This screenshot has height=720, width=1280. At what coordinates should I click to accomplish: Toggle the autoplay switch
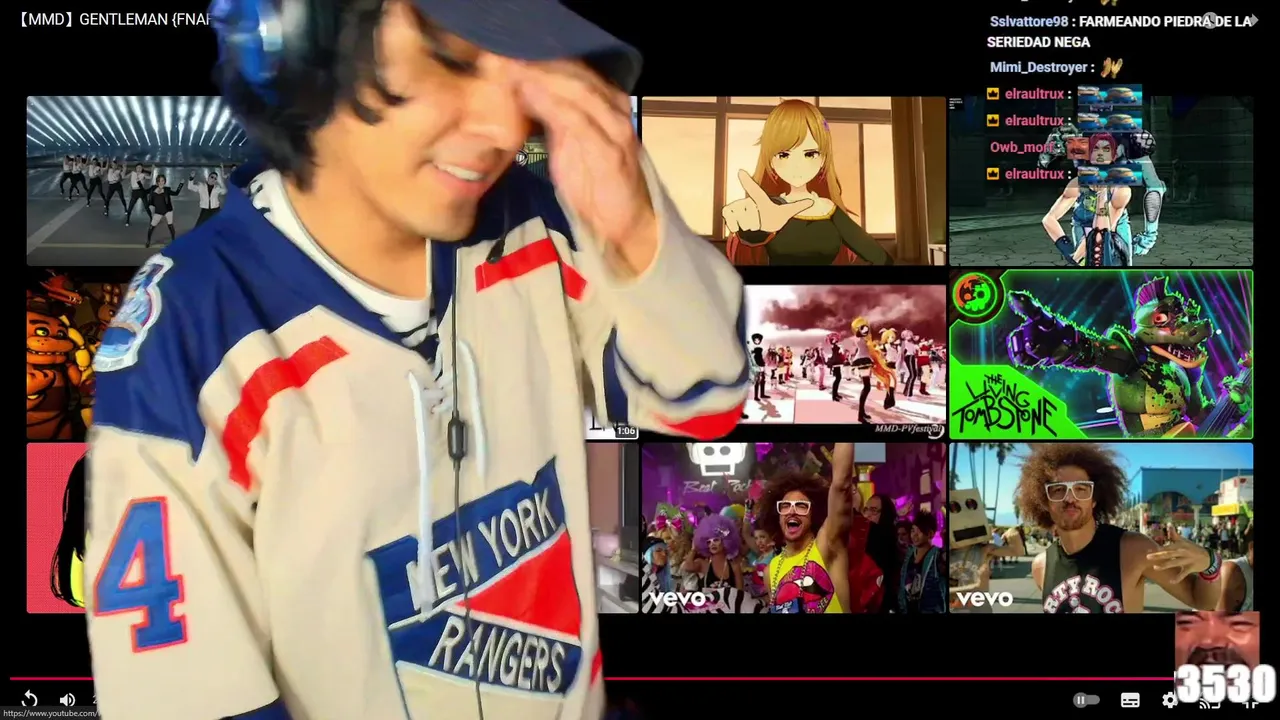[x=1085, y=700]
